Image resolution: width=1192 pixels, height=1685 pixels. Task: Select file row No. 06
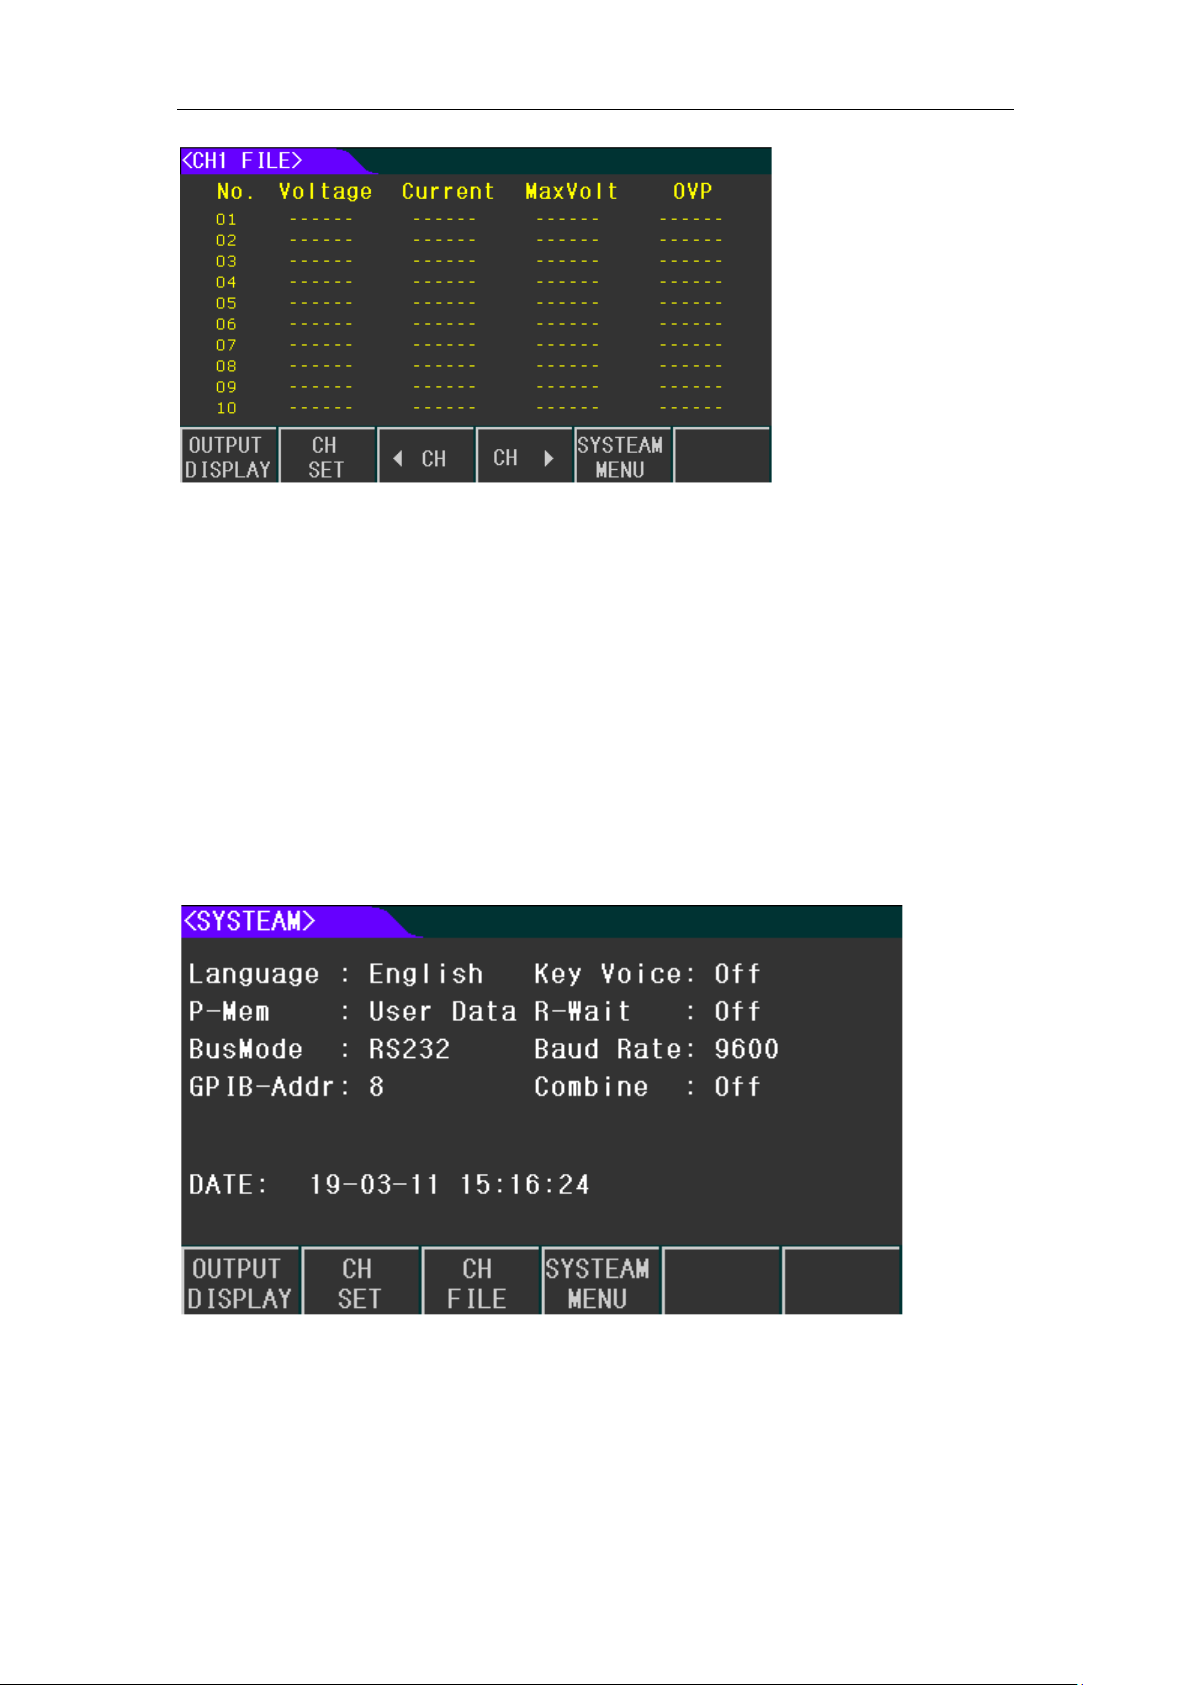point(469,324)
